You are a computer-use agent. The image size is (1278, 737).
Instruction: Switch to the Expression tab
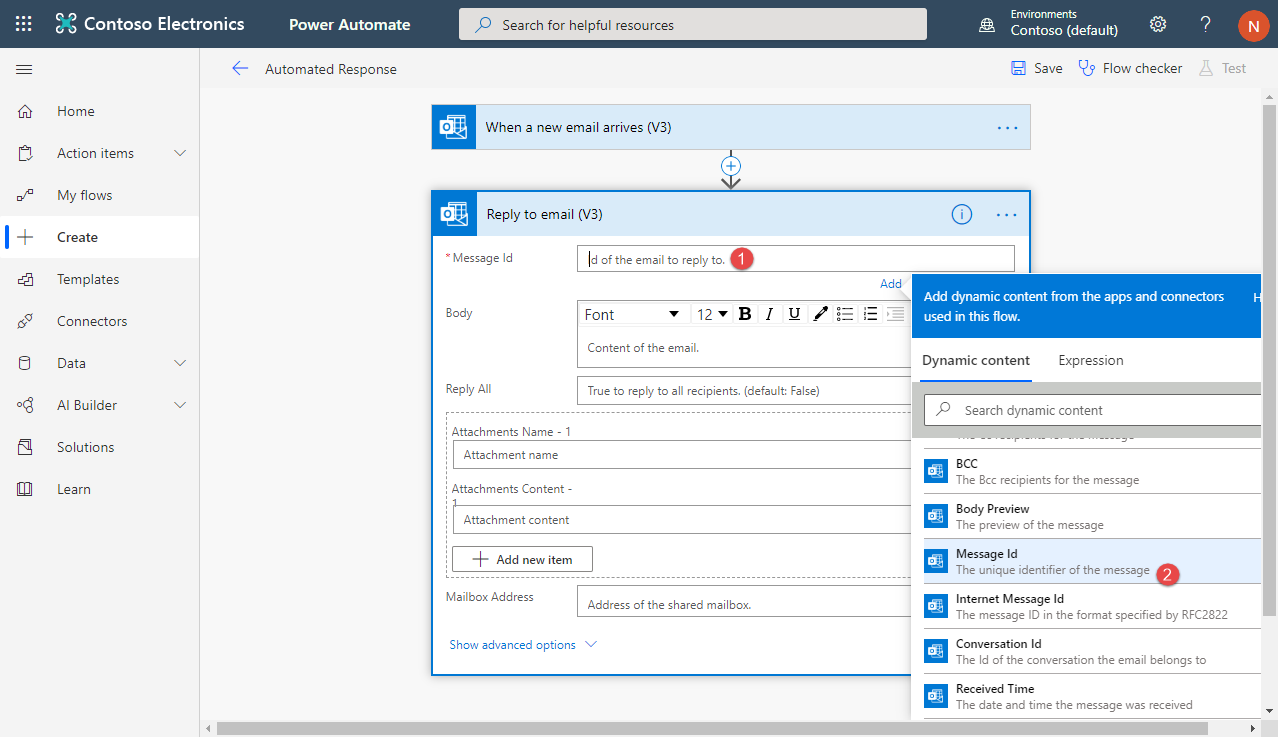[x=1090, y=361]
